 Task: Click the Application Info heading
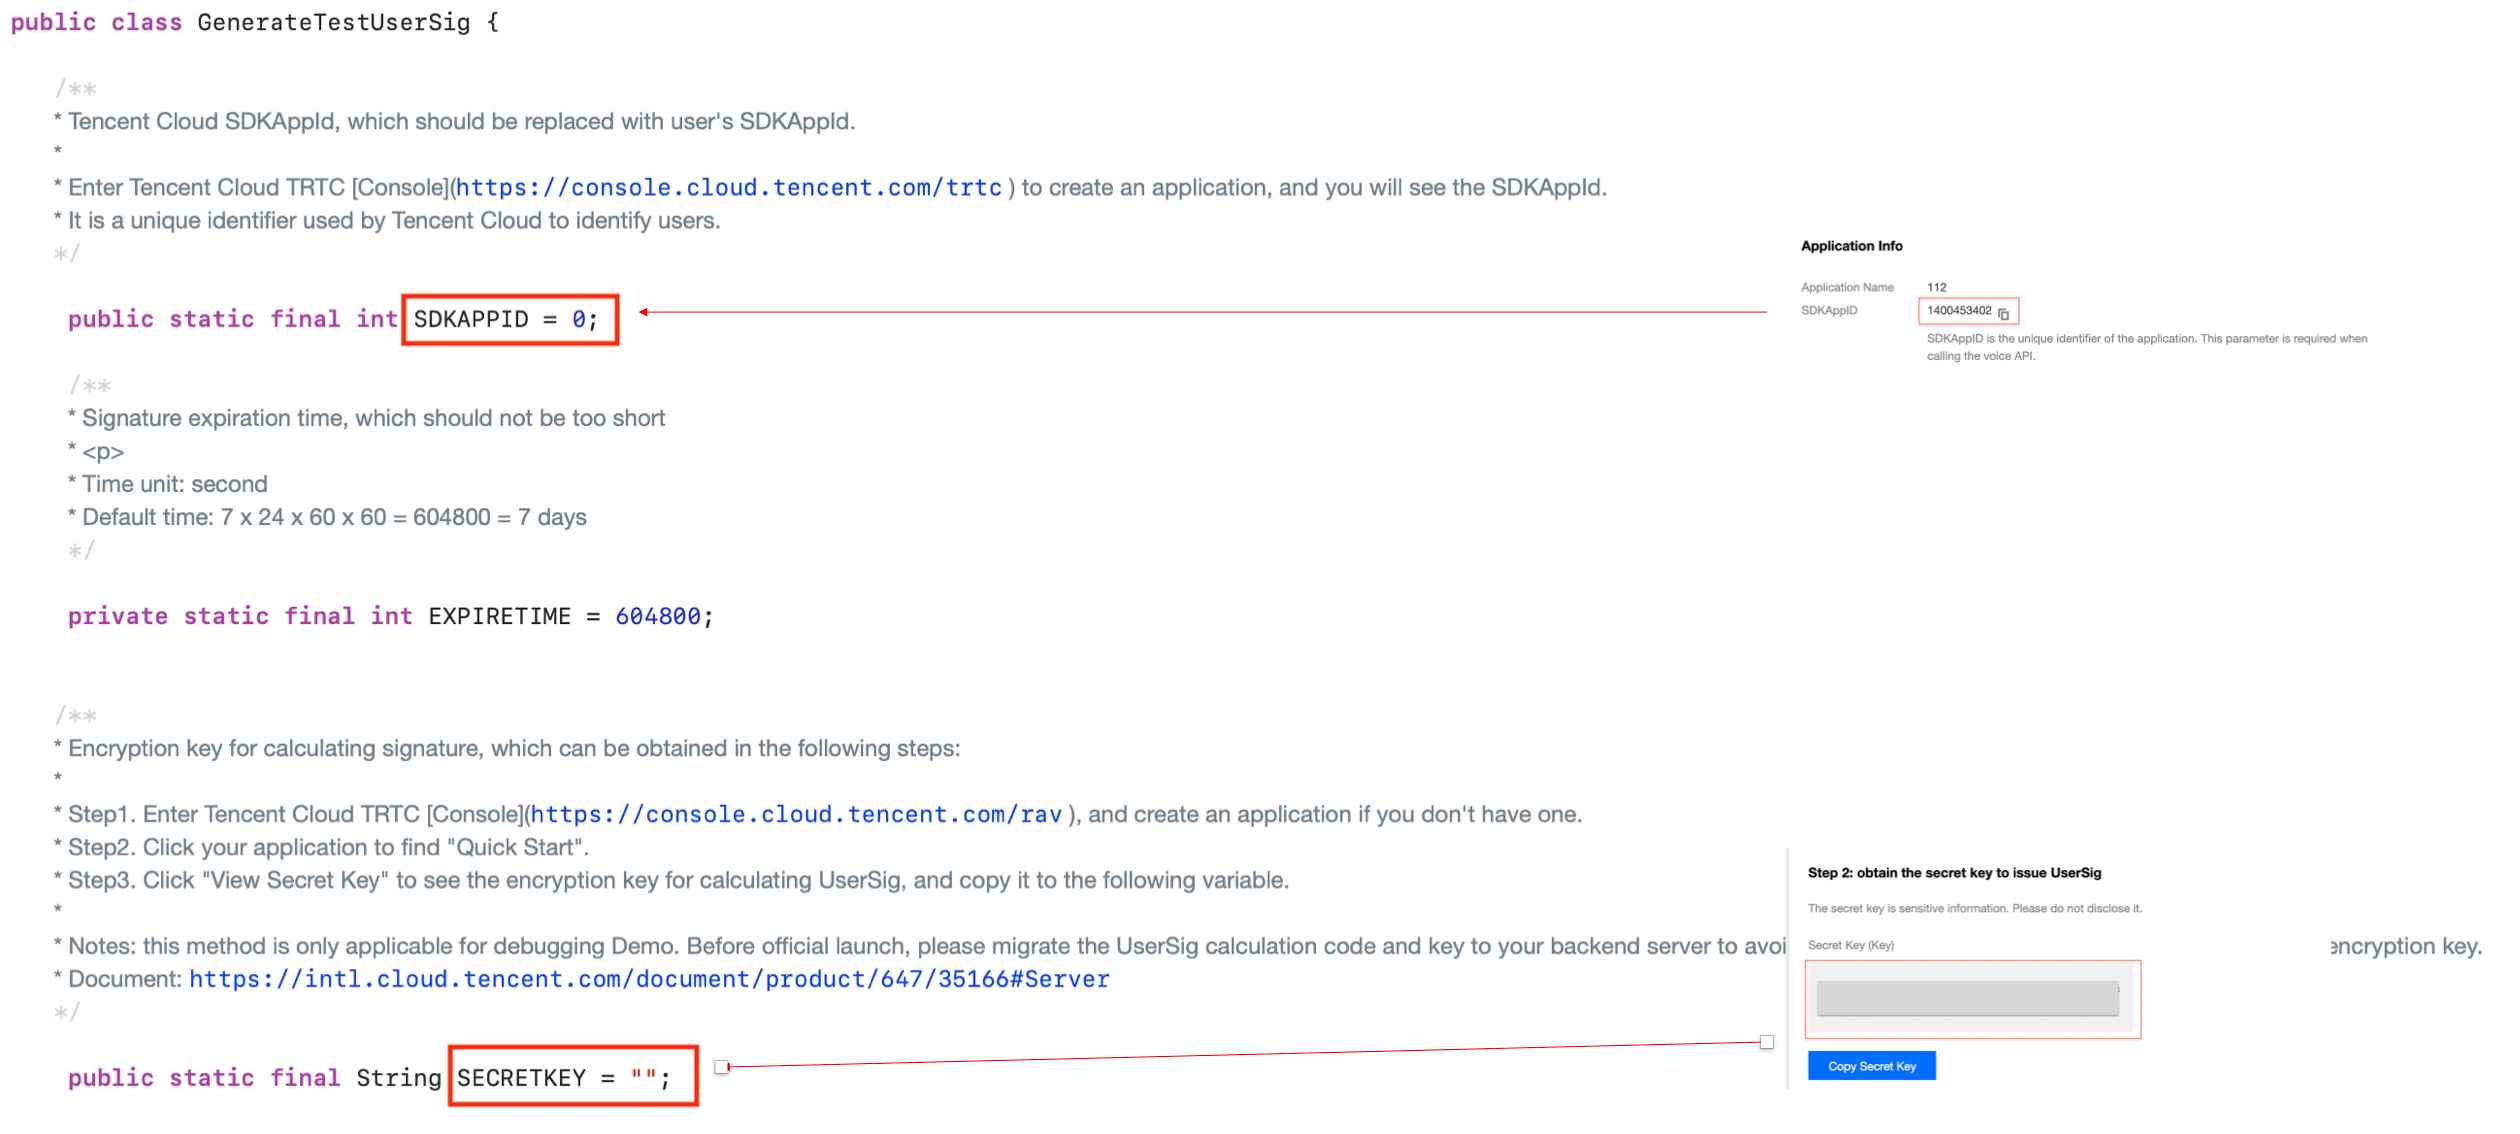1851,246
